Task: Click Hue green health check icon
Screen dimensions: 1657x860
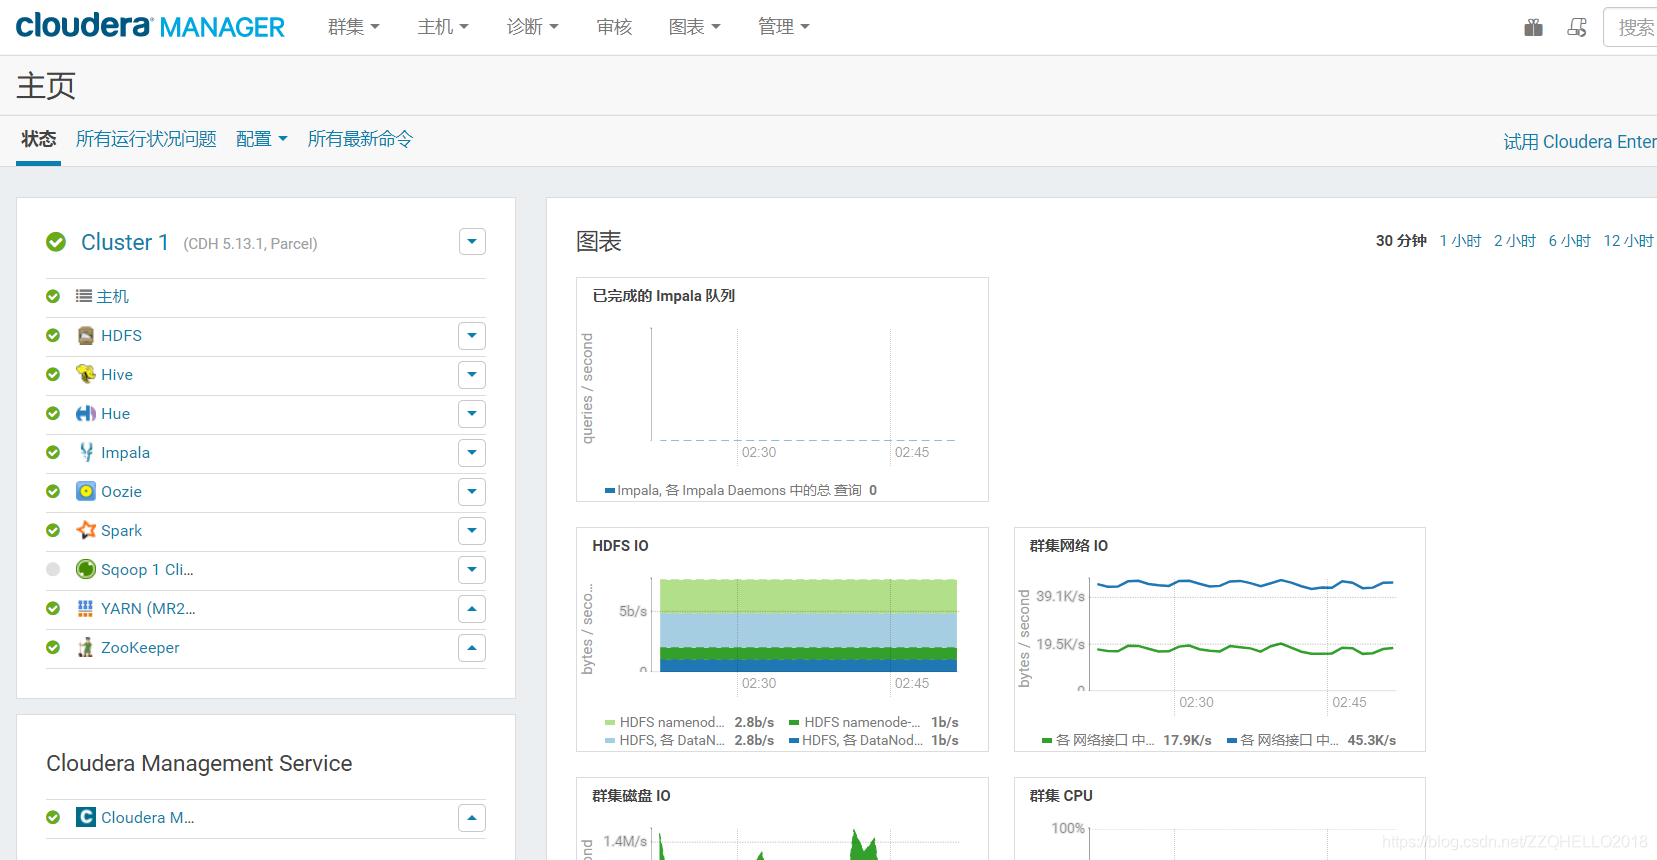Action: pyautogui.click(x=53, y=413)
